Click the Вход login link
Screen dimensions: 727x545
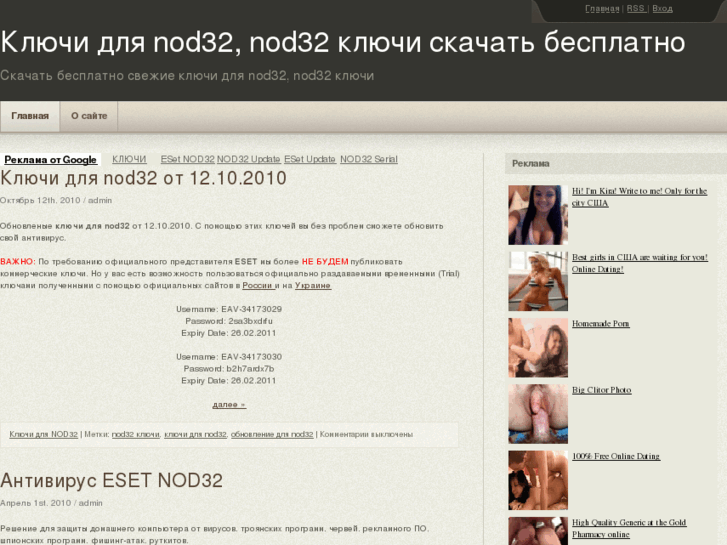click(x=662, y=8)
